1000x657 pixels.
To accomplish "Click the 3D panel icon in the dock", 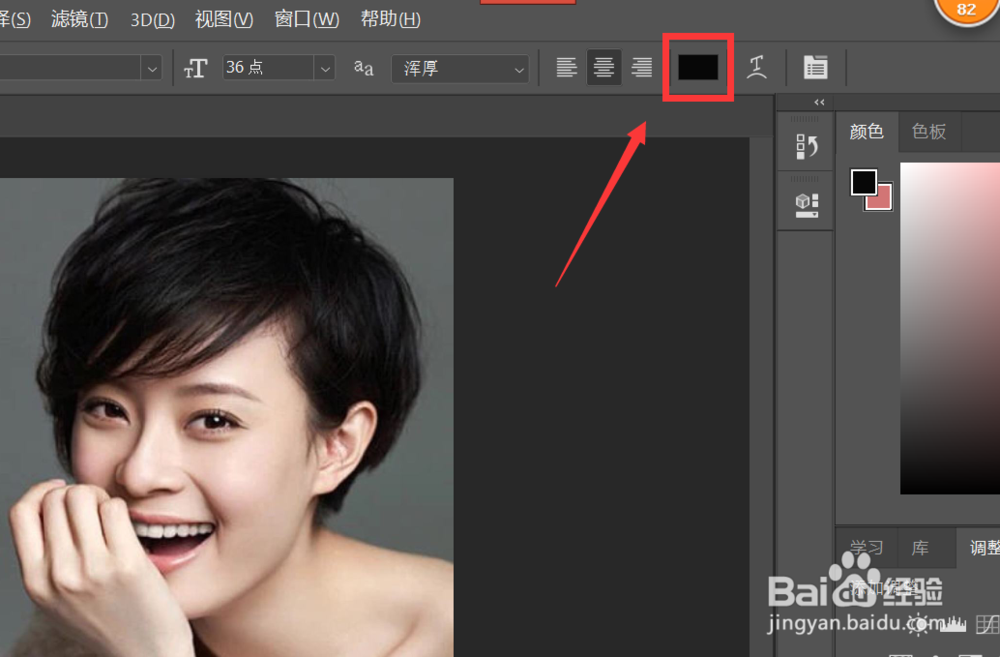I will [805, 200].
